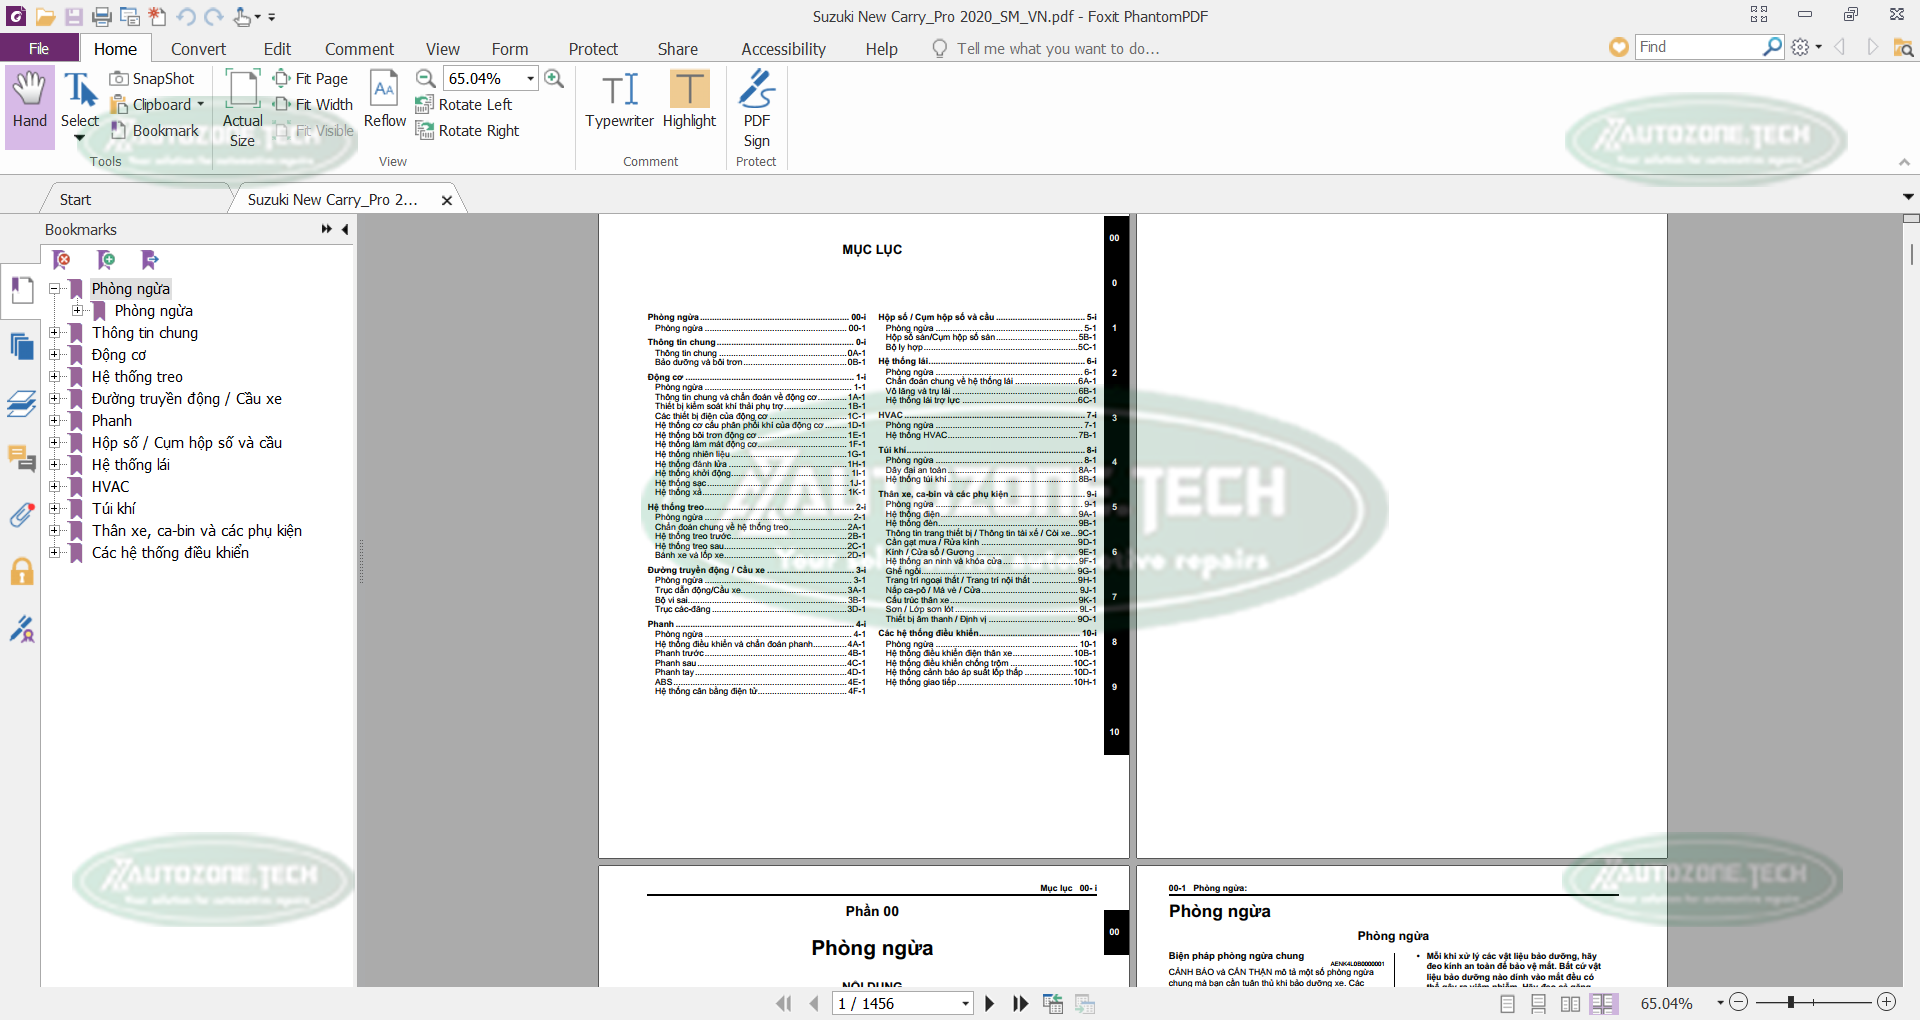
Task: Show the Attachments panel
Action: 21,515
